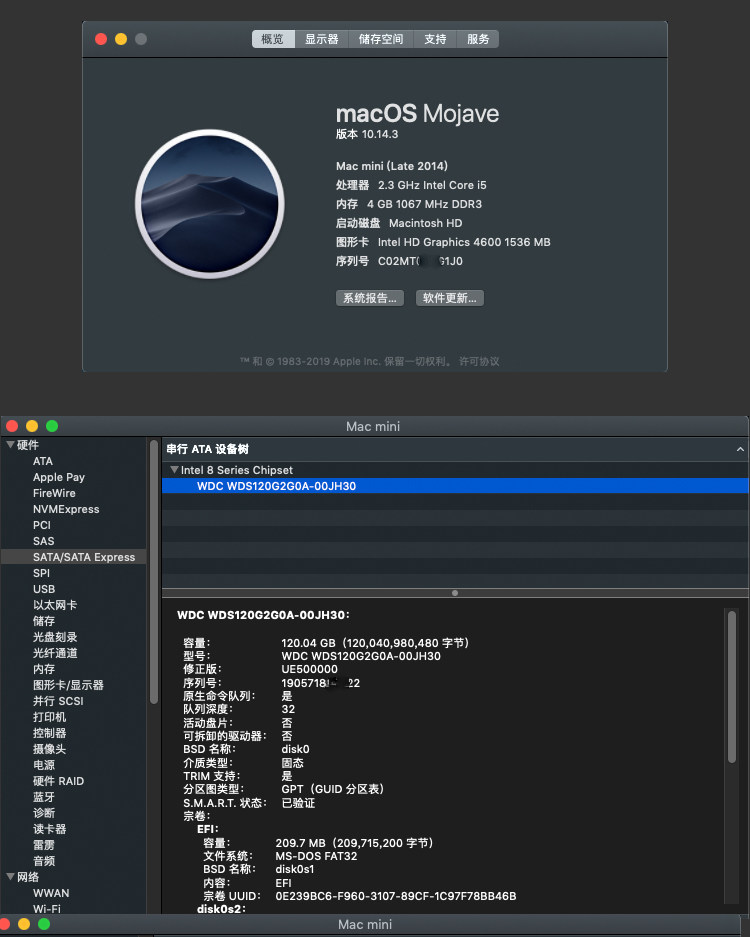Click the 已验证 S.M.A.R.T. status value
The width and height of the screenshot is (750, 937).
[x=298, y=803]
